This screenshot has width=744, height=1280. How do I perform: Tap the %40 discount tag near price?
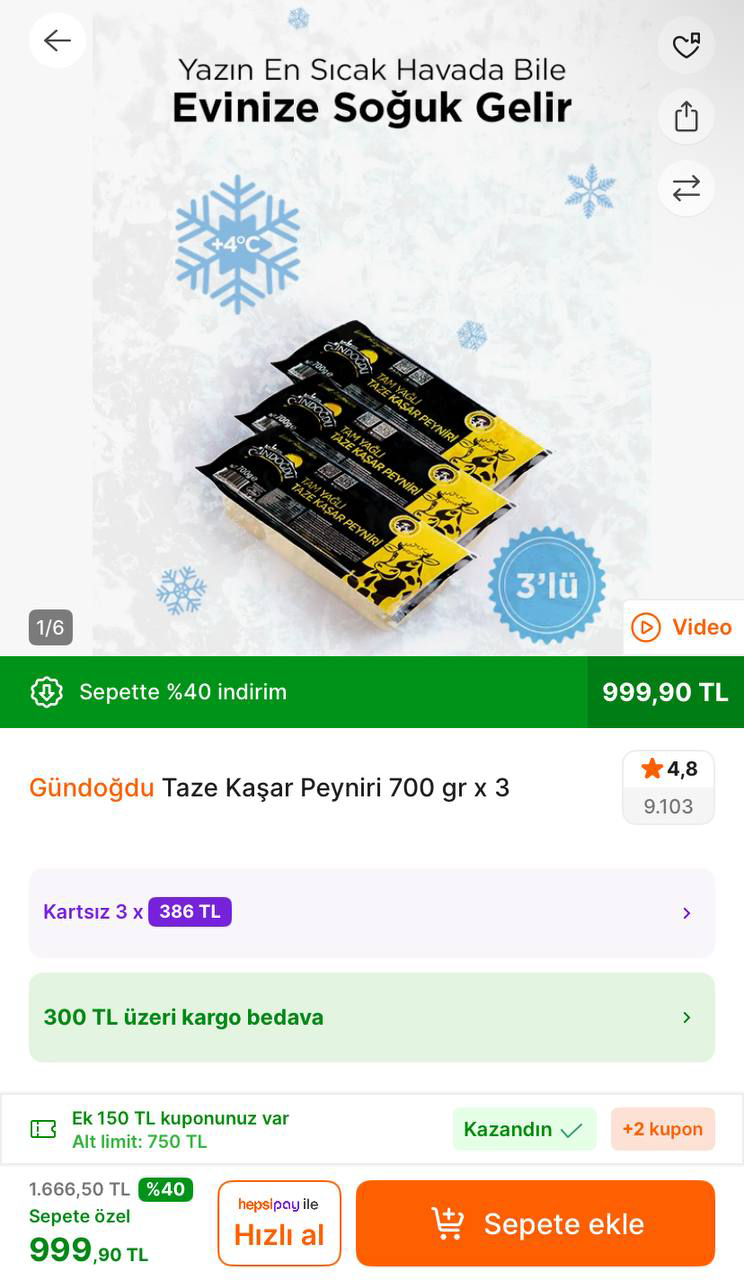[x=165, y=1189]
